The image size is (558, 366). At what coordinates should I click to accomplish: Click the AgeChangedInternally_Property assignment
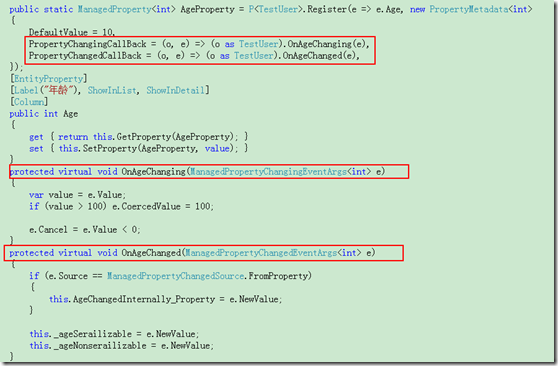[165, 299]
